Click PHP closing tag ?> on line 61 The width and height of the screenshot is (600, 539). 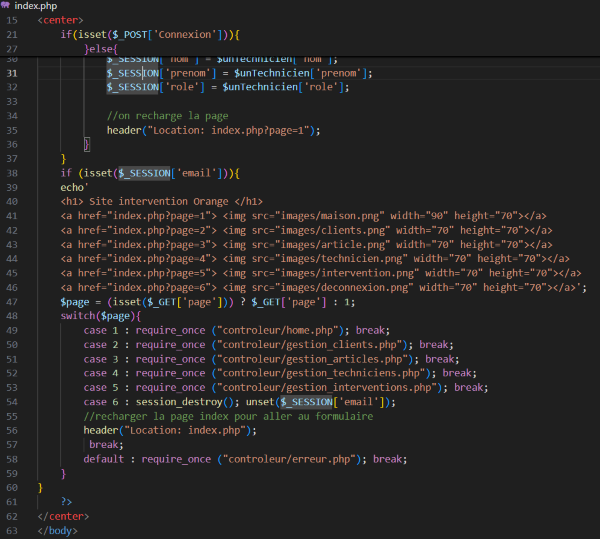pyautogui.click(x=67, y=502)
